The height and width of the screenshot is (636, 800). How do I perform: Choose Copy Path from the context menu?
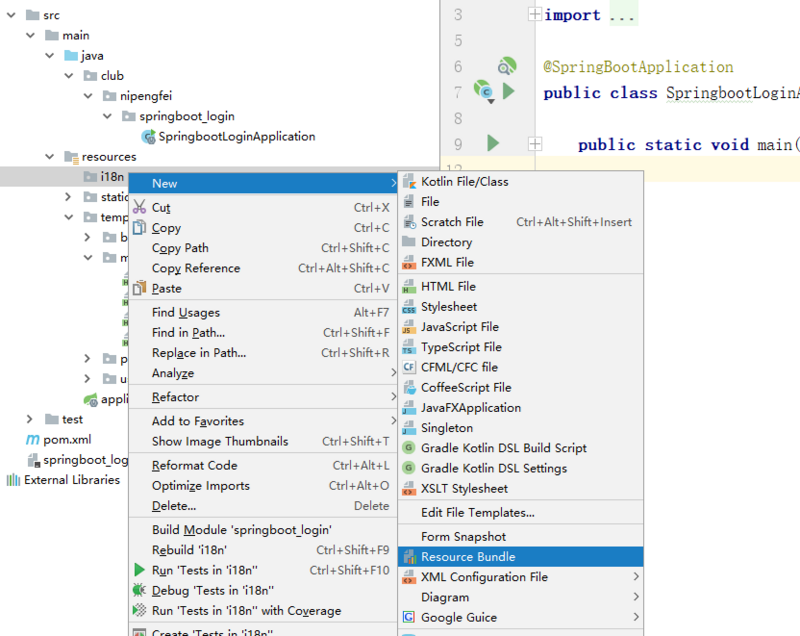click(x=180, y=248)
